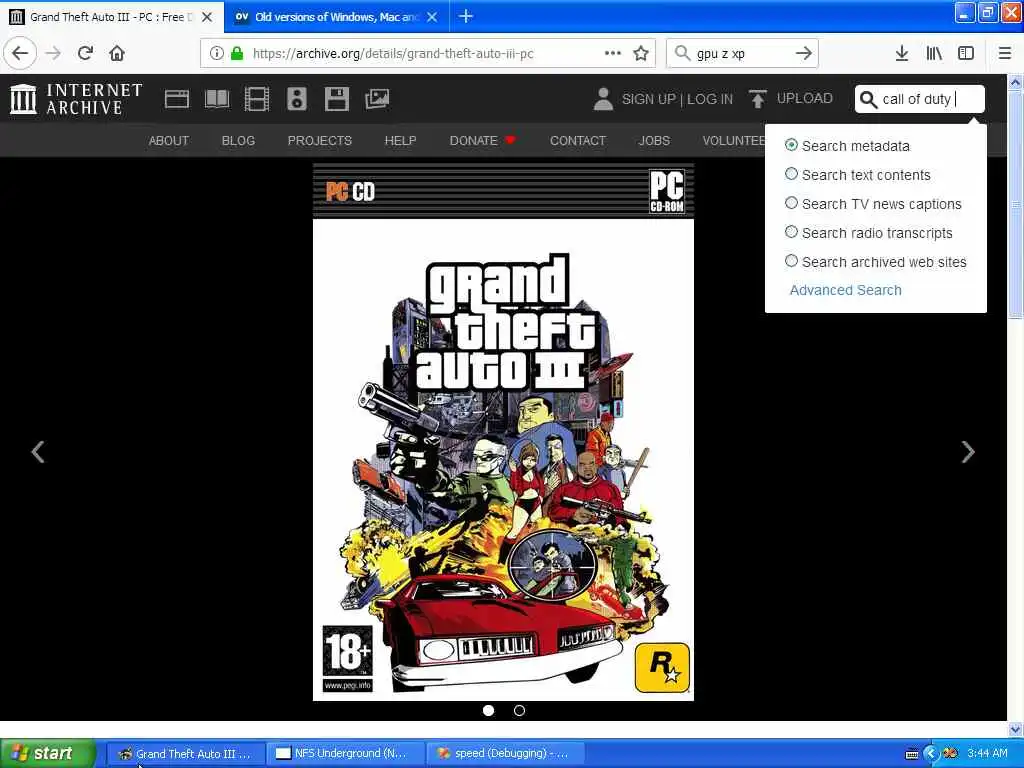This screenshot has width=1024, height=768.
Task: Expand hidden system tray icons arrow
Action: 931,754
